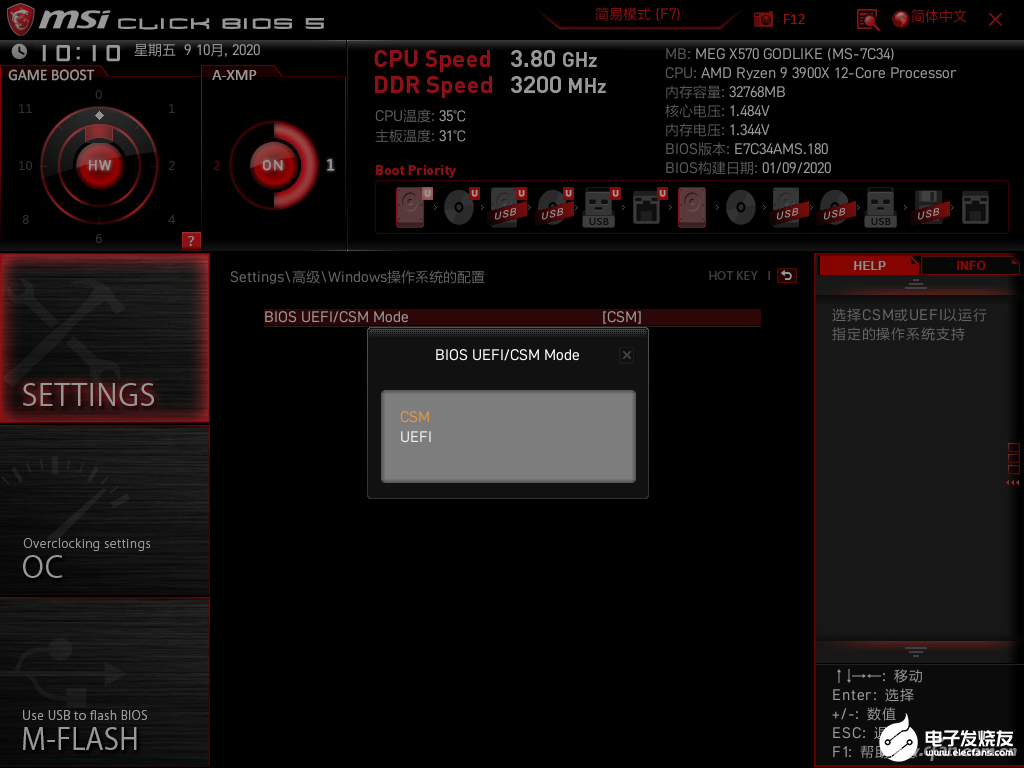This screenshot has width=1024, height=768.
Task: Open the language selector globe icon
Action: [x=901, y=19]
